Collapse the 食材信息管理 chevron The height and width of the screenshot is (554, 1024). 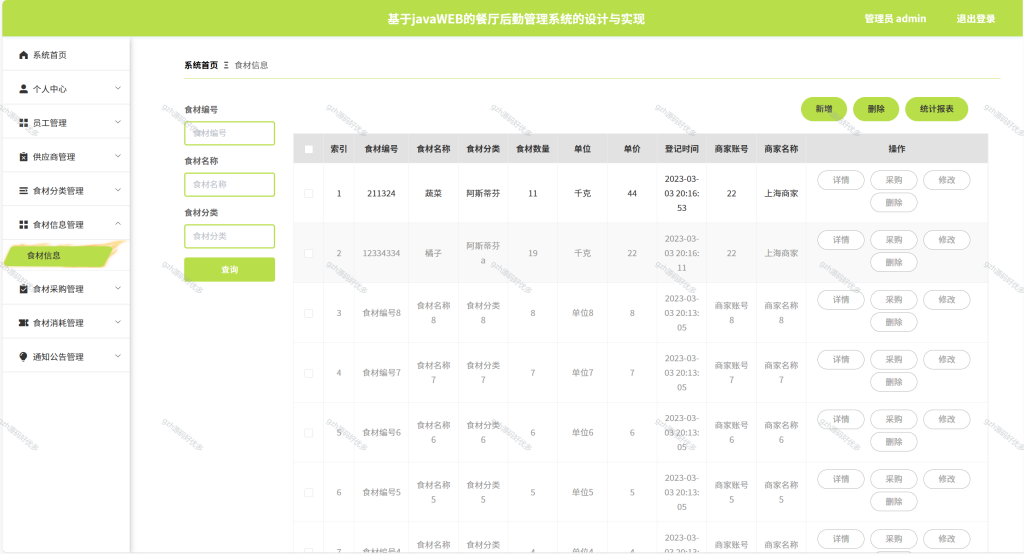coord(118,224)
